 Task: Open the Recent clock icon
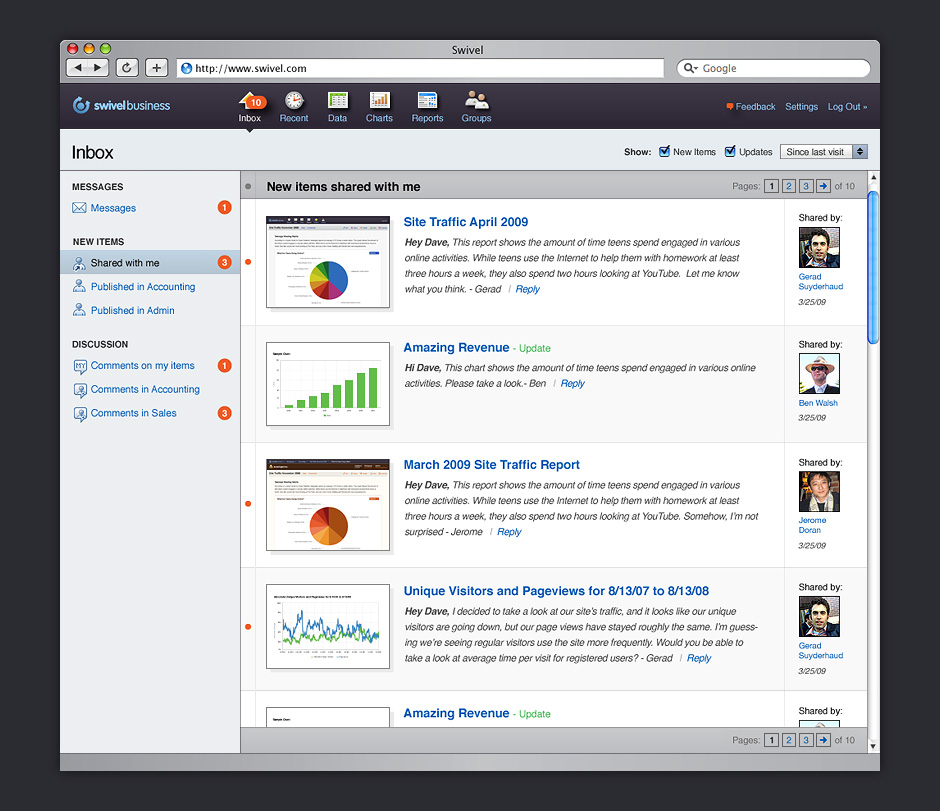[294, 101]
